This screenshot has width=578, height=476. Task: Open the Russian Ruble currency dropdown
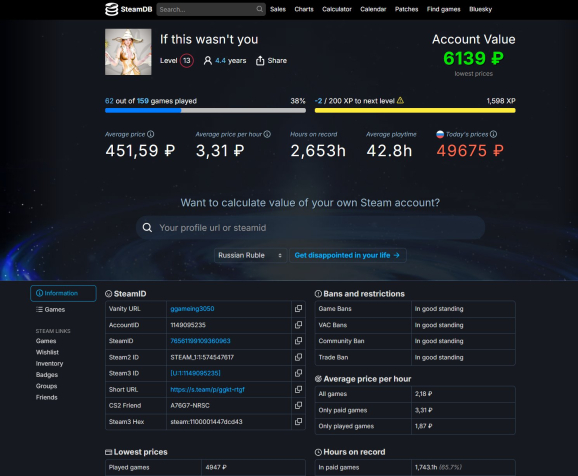click(250, 255)
